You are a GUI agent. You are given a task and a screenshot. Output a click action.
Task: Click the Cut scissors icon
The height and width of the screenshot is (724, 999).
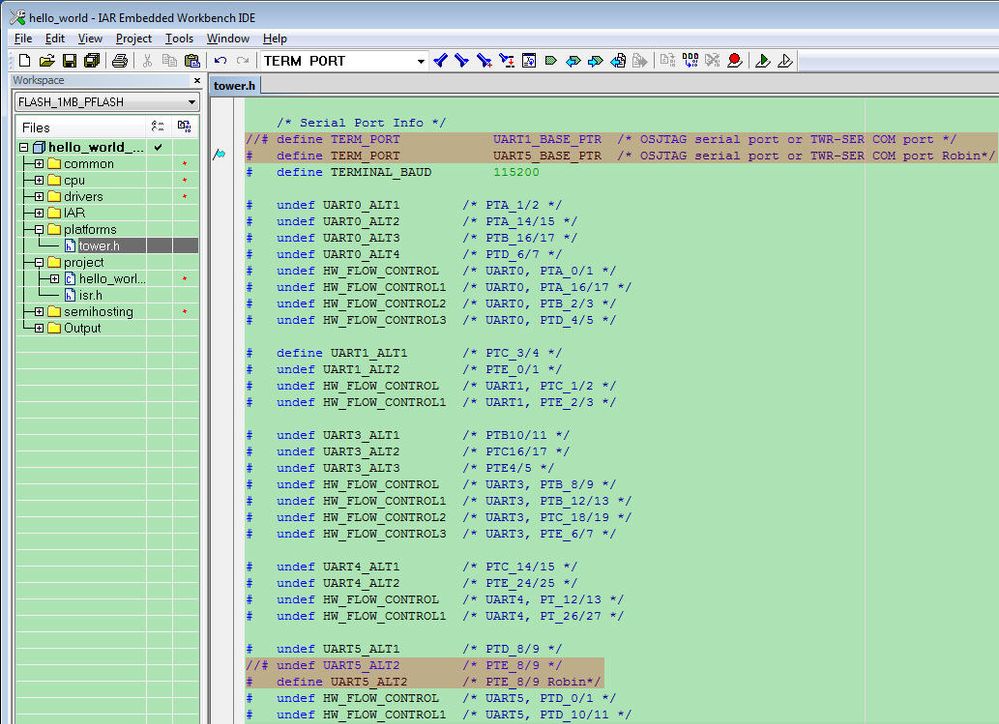click(x=147, y=61)
